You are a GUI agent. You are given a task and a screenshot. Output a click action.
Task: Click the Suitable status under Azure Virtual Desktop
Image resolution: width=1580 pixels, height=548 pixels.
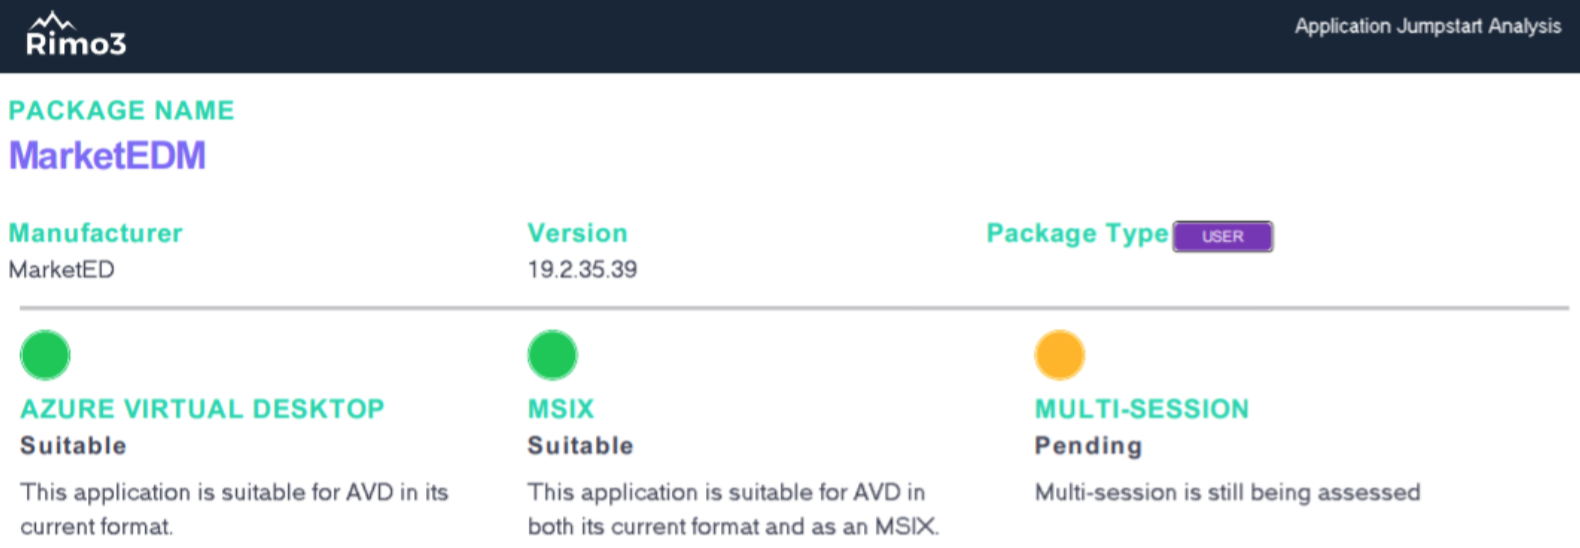[73, 446]
